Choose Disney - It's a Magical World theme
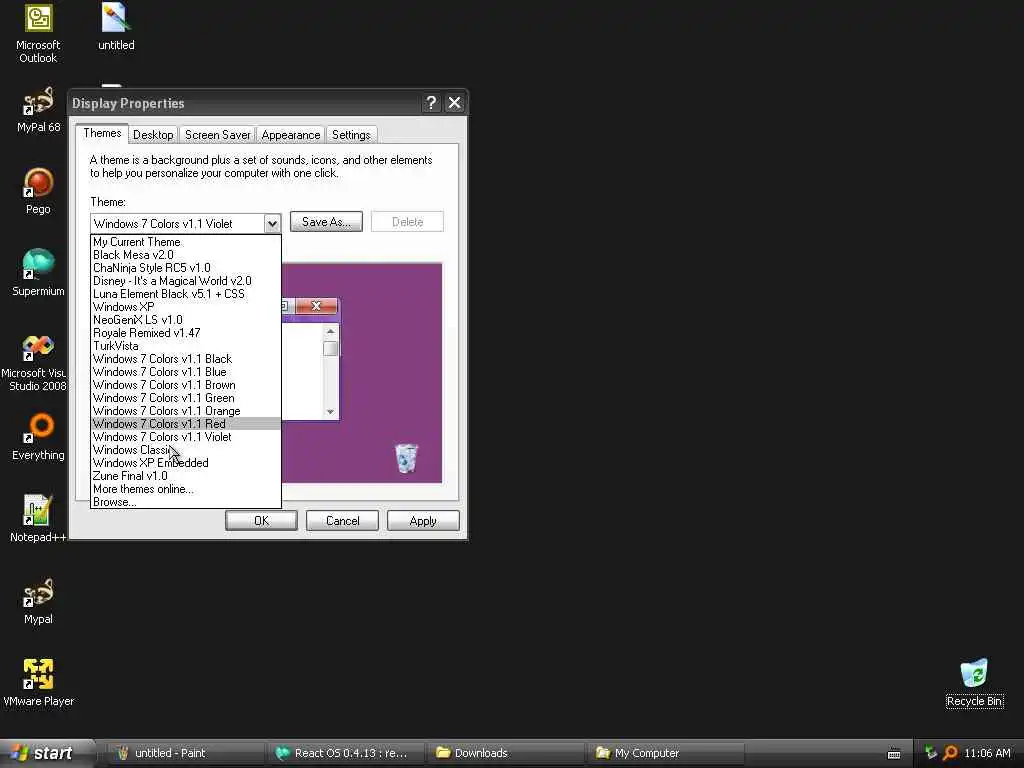 coord(186,281)
